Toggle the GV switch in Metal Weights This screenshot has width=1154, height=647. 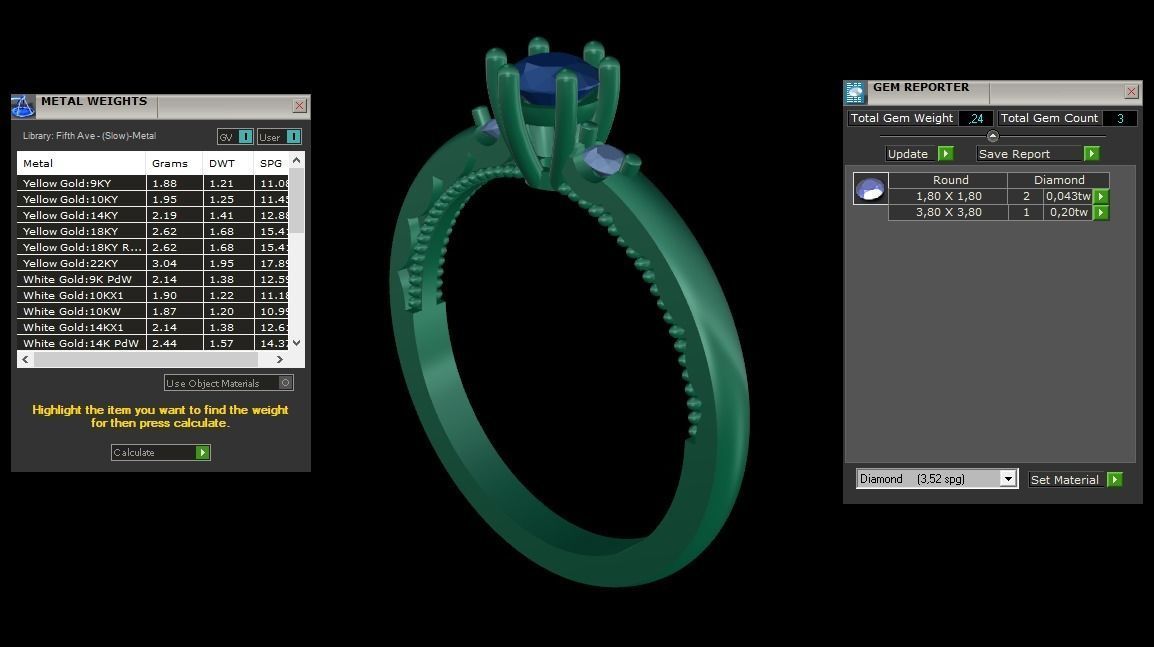pyautogui.click(x=245, y=137)
